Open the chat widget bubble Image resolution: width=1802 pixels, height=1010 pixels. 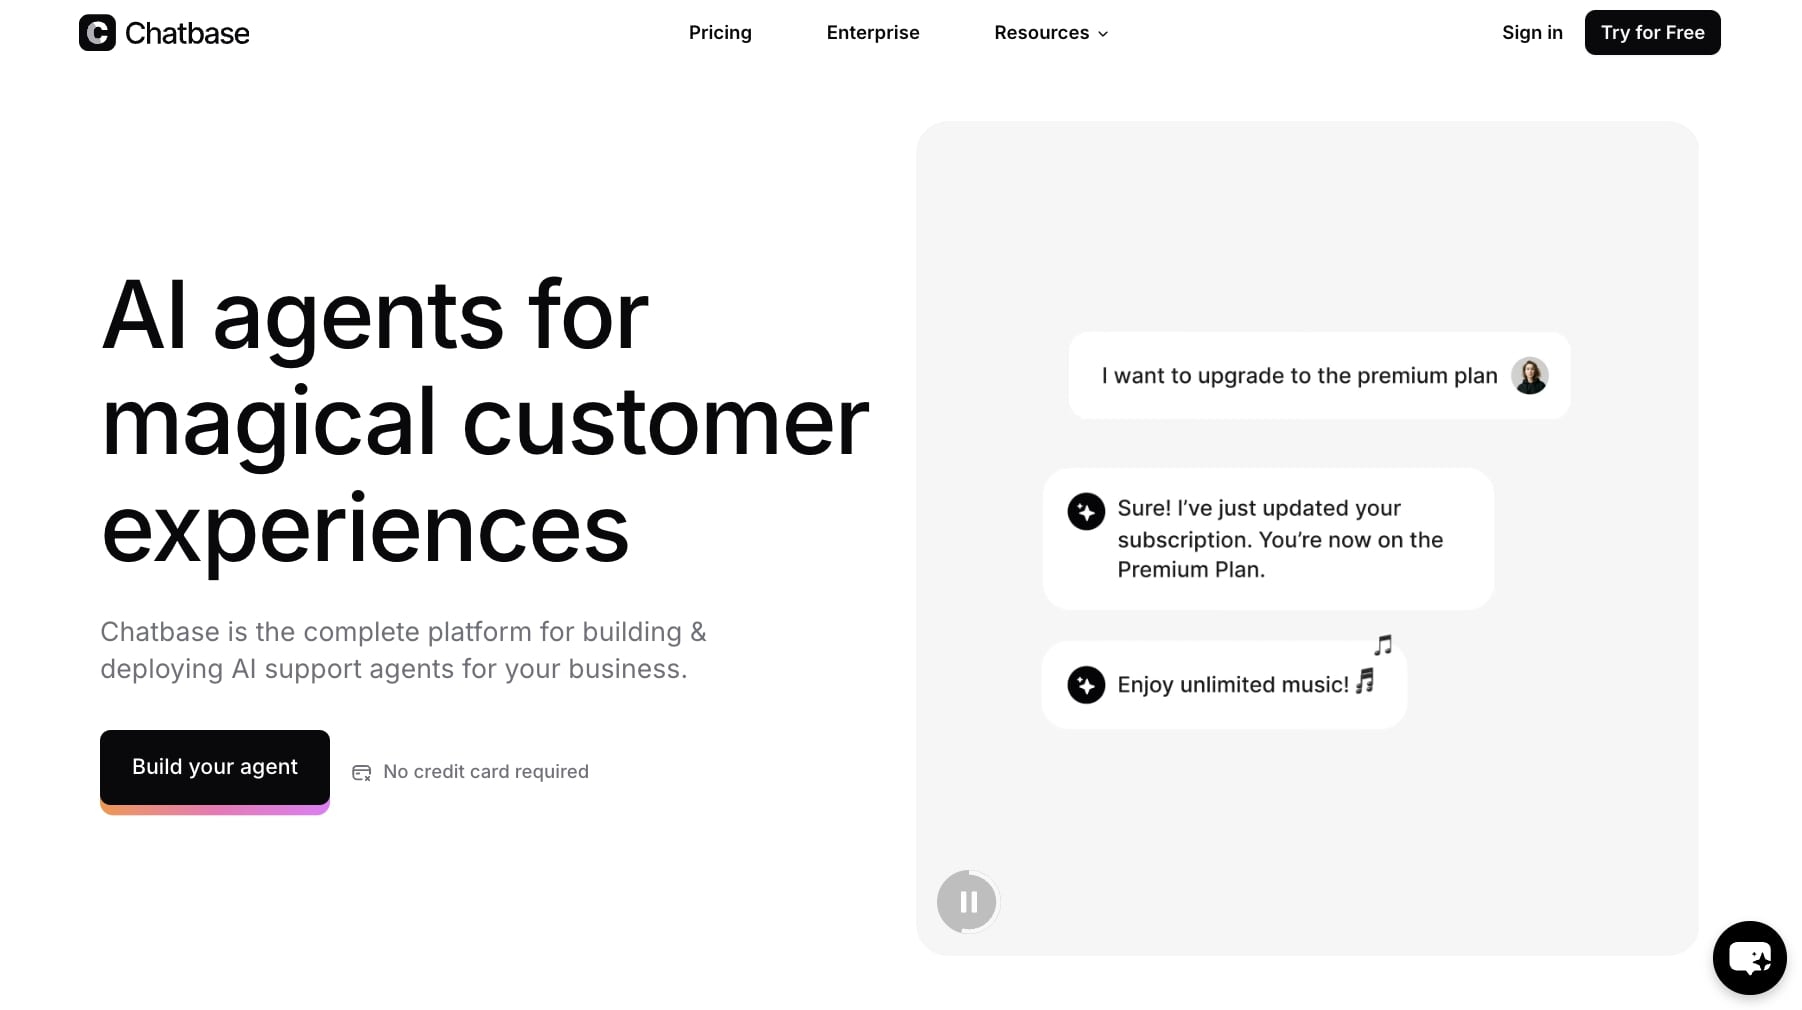(x=1748, y=957)
